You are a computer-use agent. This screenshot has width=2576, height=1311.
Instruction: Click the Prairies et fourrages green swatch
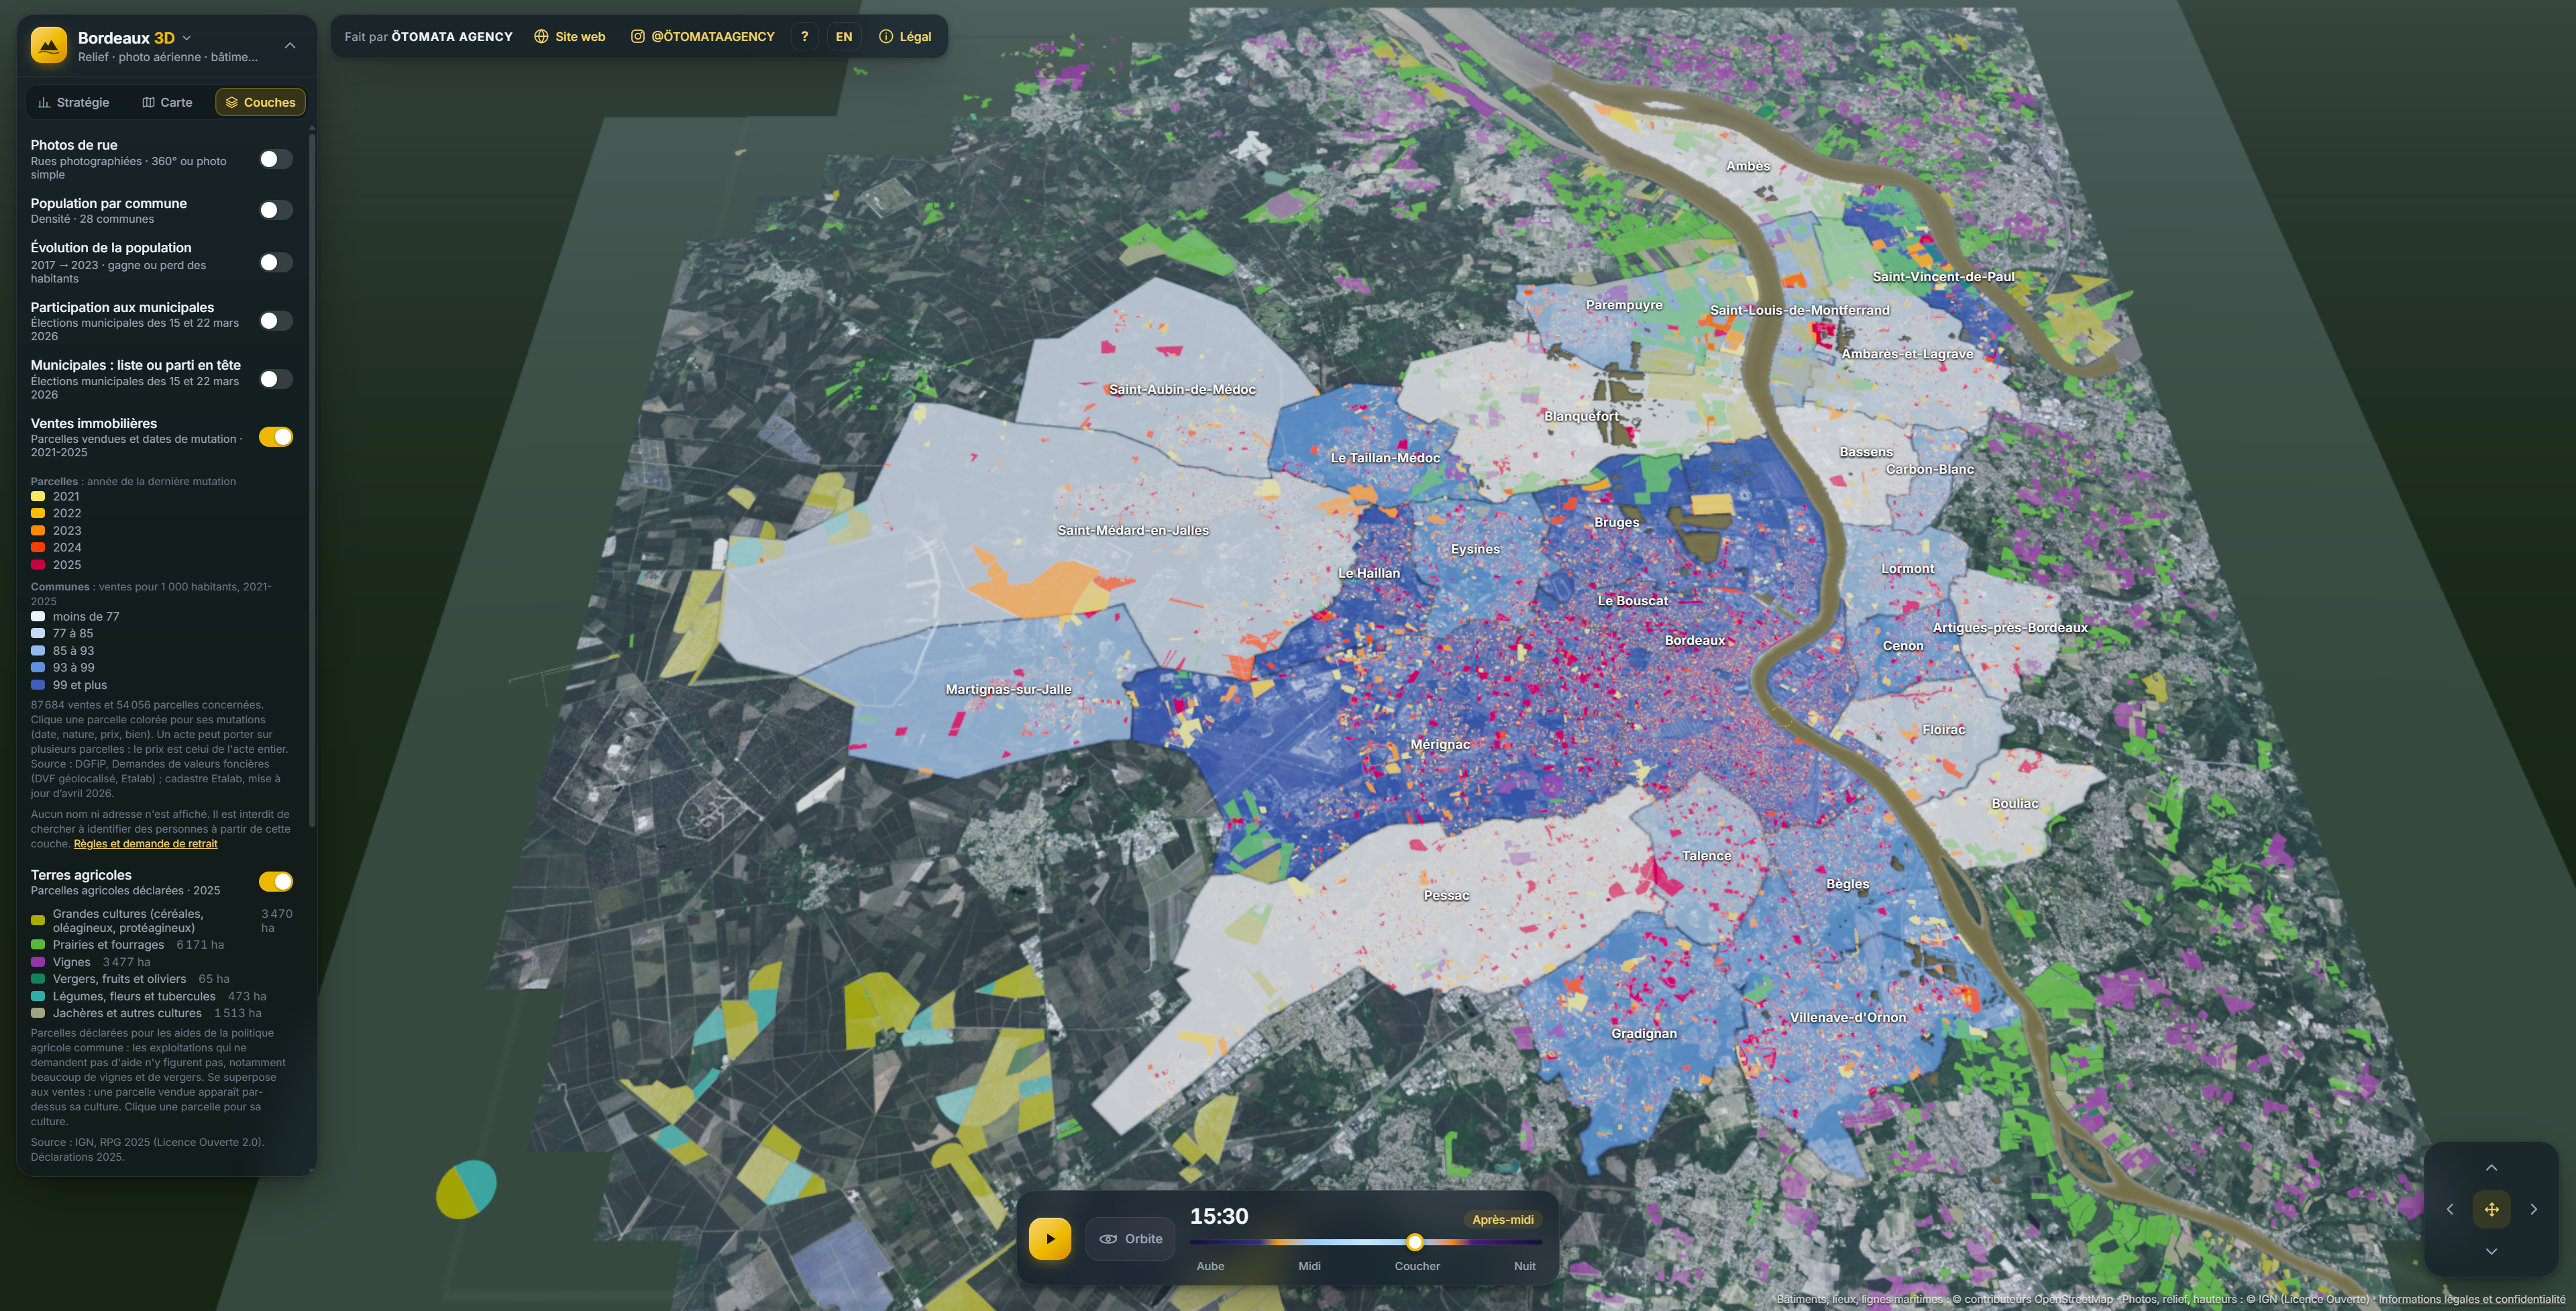pos(38,945)
